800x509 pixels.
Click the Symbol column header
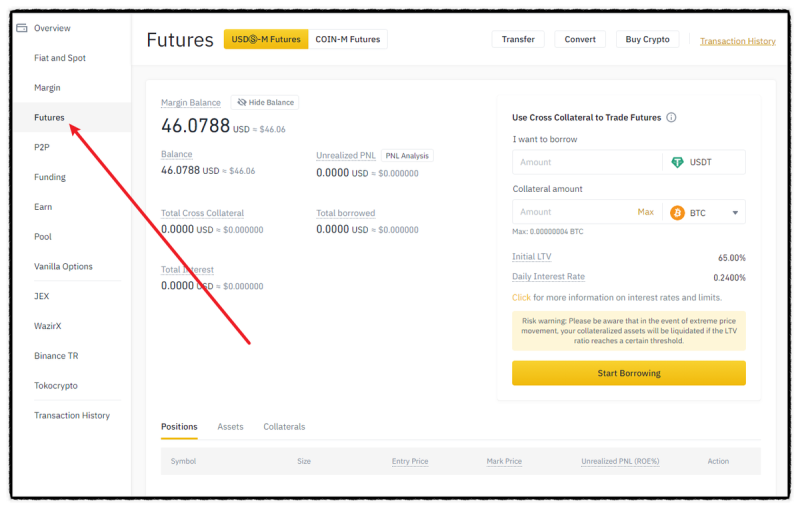coord(183,461)
